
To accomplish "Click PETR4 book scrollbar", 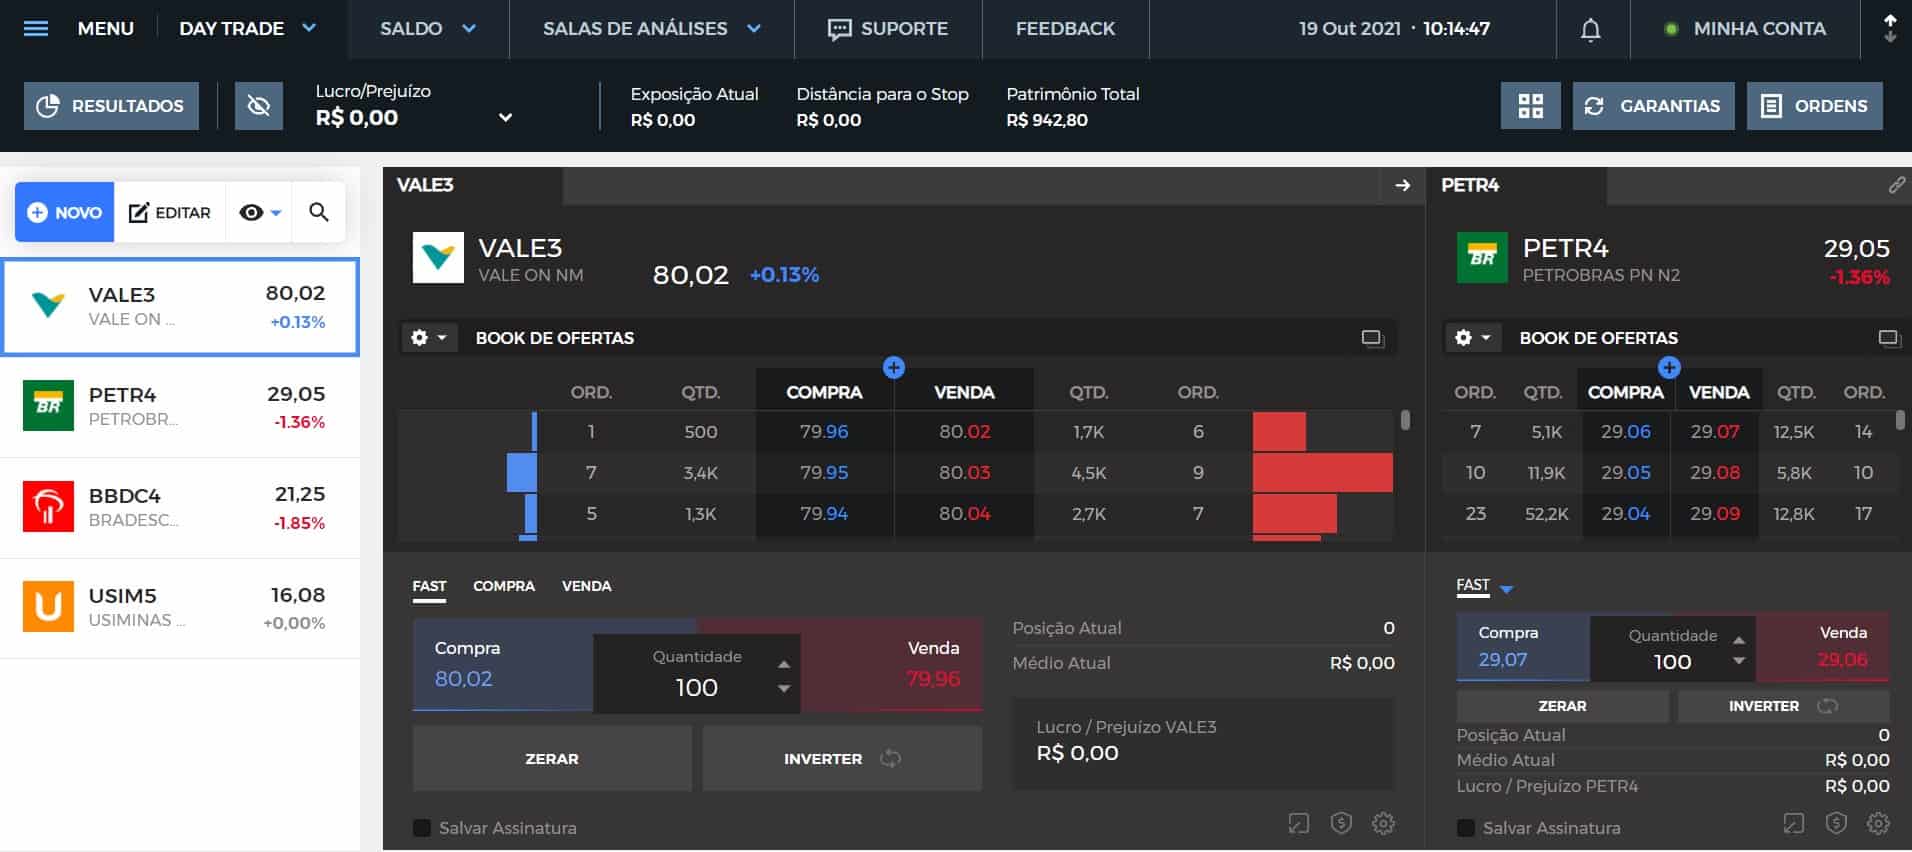I will (x=1900, y=421).
